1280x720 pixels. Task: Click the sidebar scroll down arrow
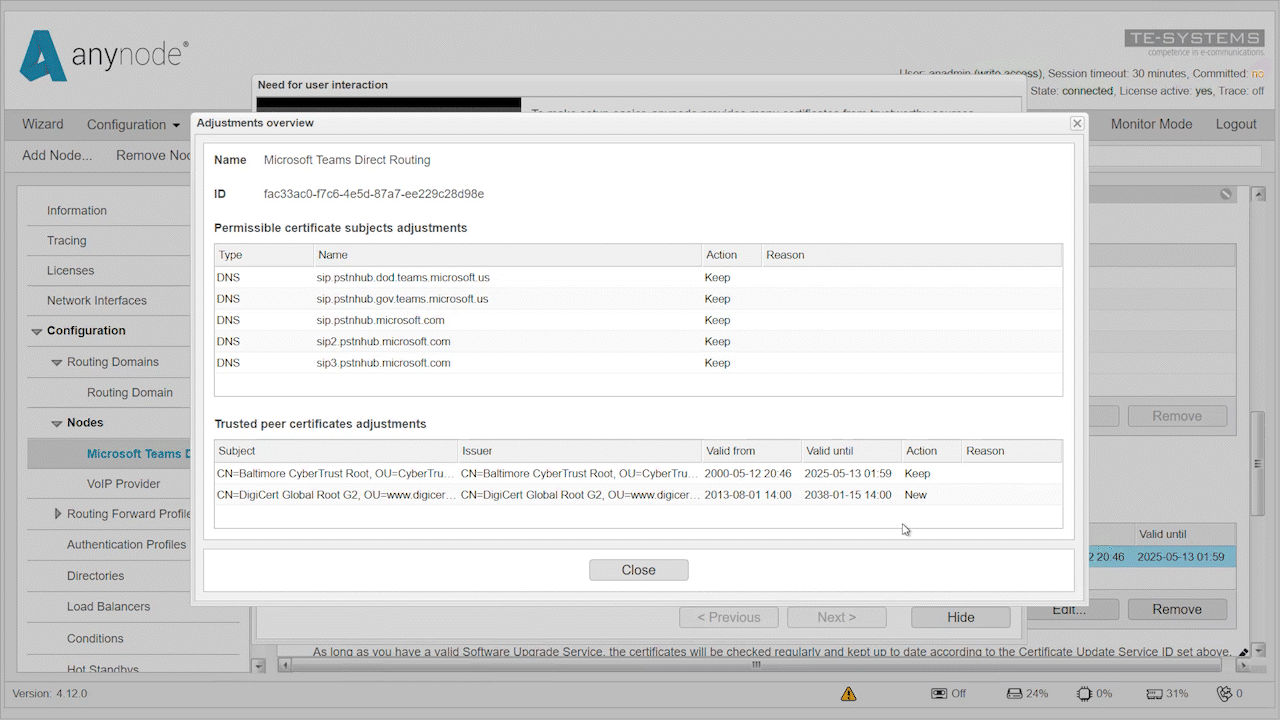click(x=258, y=665)
